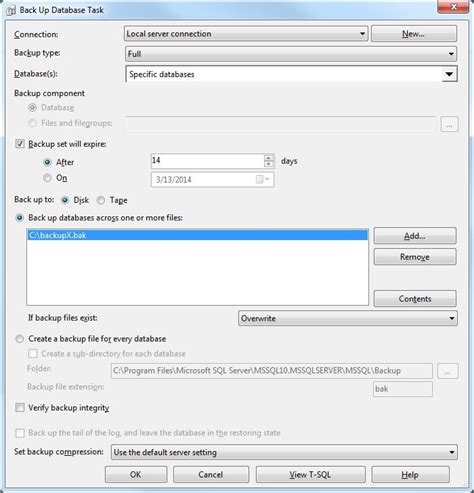474x493 pixels.
Task: Select C:\backupX.bak in the file list
Action: [198, 235]
